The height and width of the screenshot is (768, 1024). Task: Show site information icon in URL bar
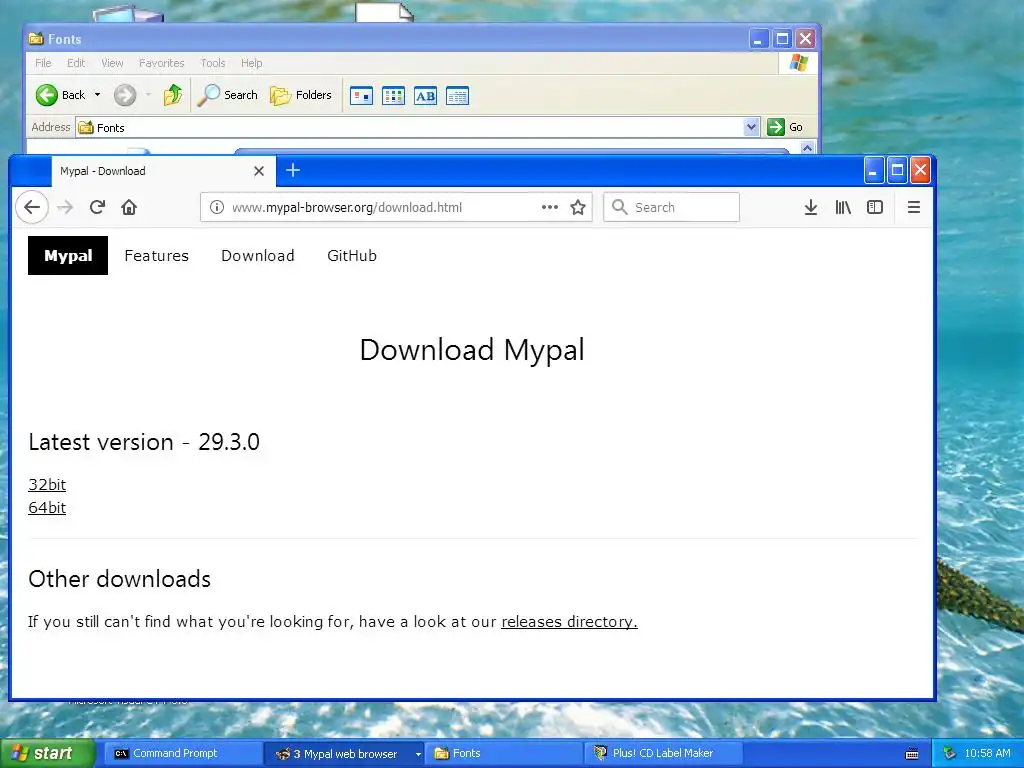[217, 208]
